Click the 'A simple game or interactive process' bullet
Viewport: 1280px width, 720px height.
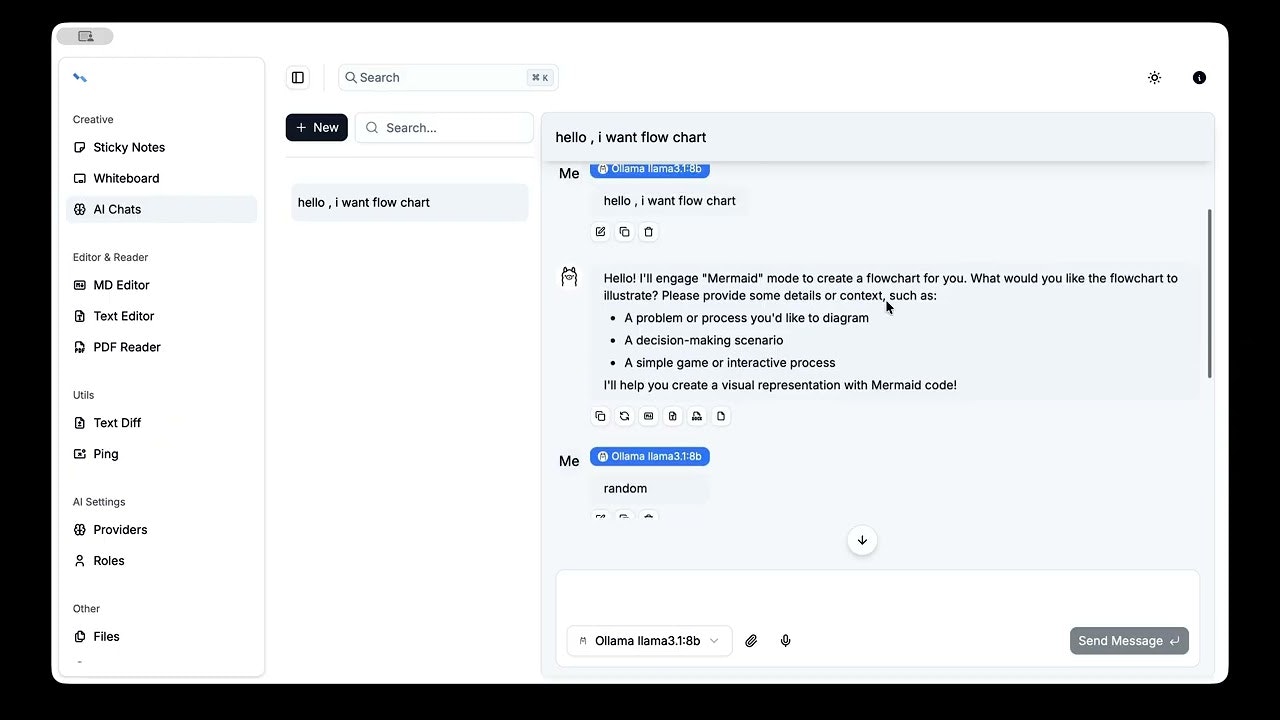click(x=730, y=363)
